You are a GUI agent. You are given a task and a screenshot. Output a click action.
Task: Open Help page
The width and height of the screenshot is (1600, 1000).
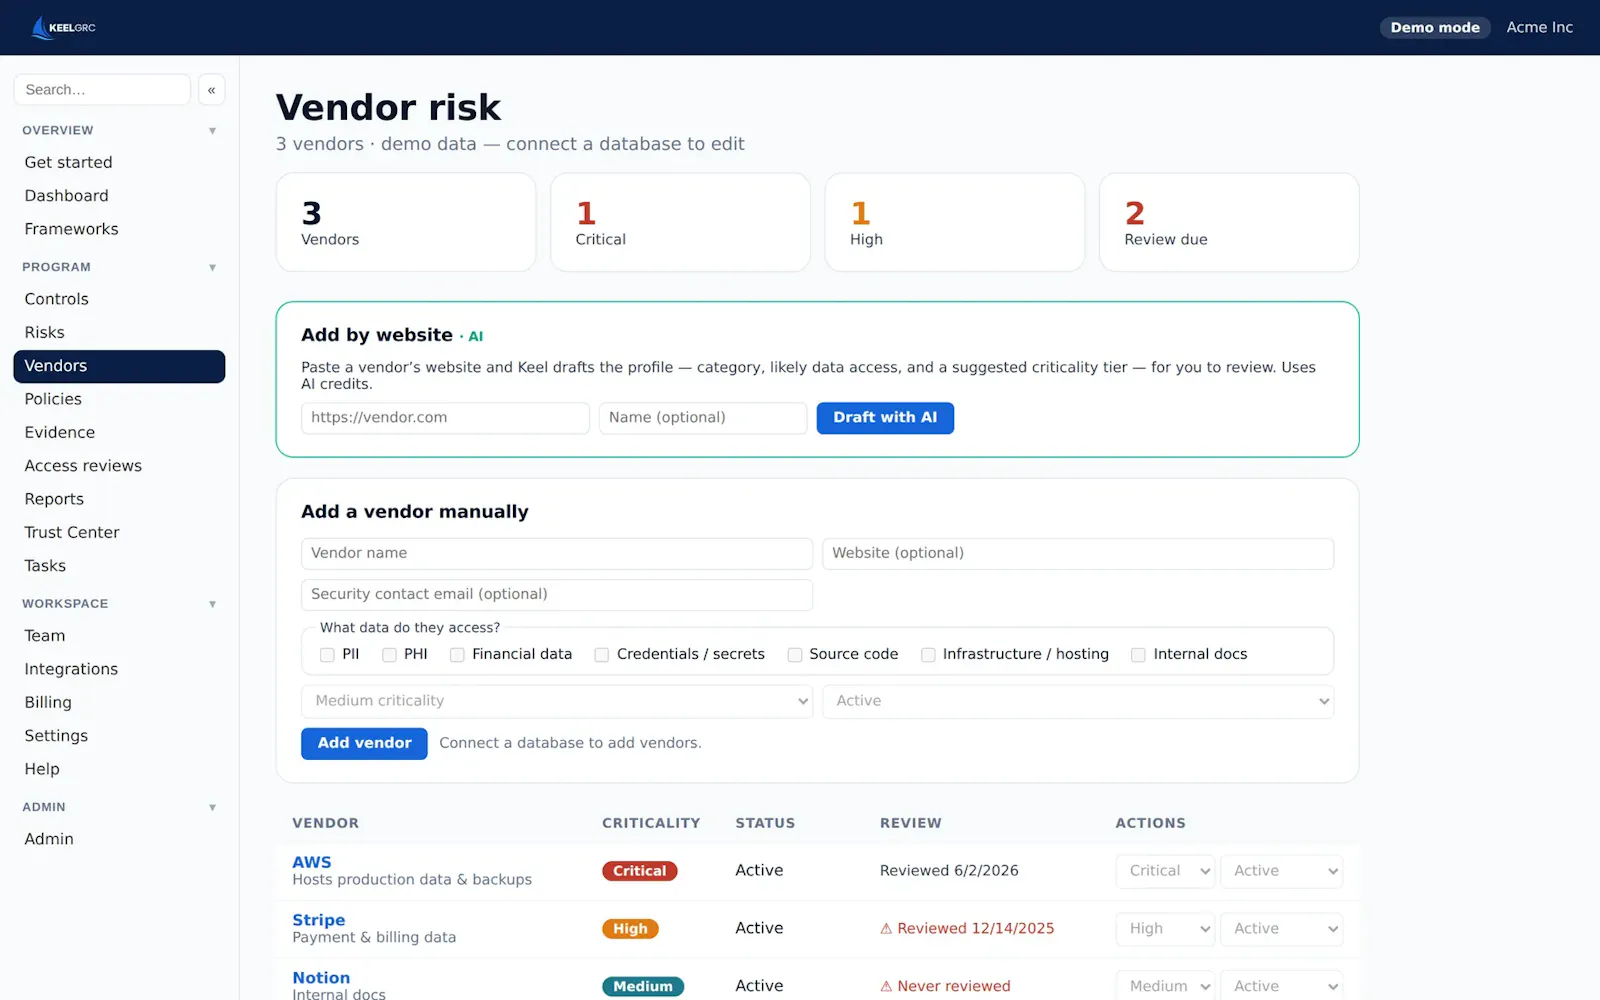[x=119, y=769]
